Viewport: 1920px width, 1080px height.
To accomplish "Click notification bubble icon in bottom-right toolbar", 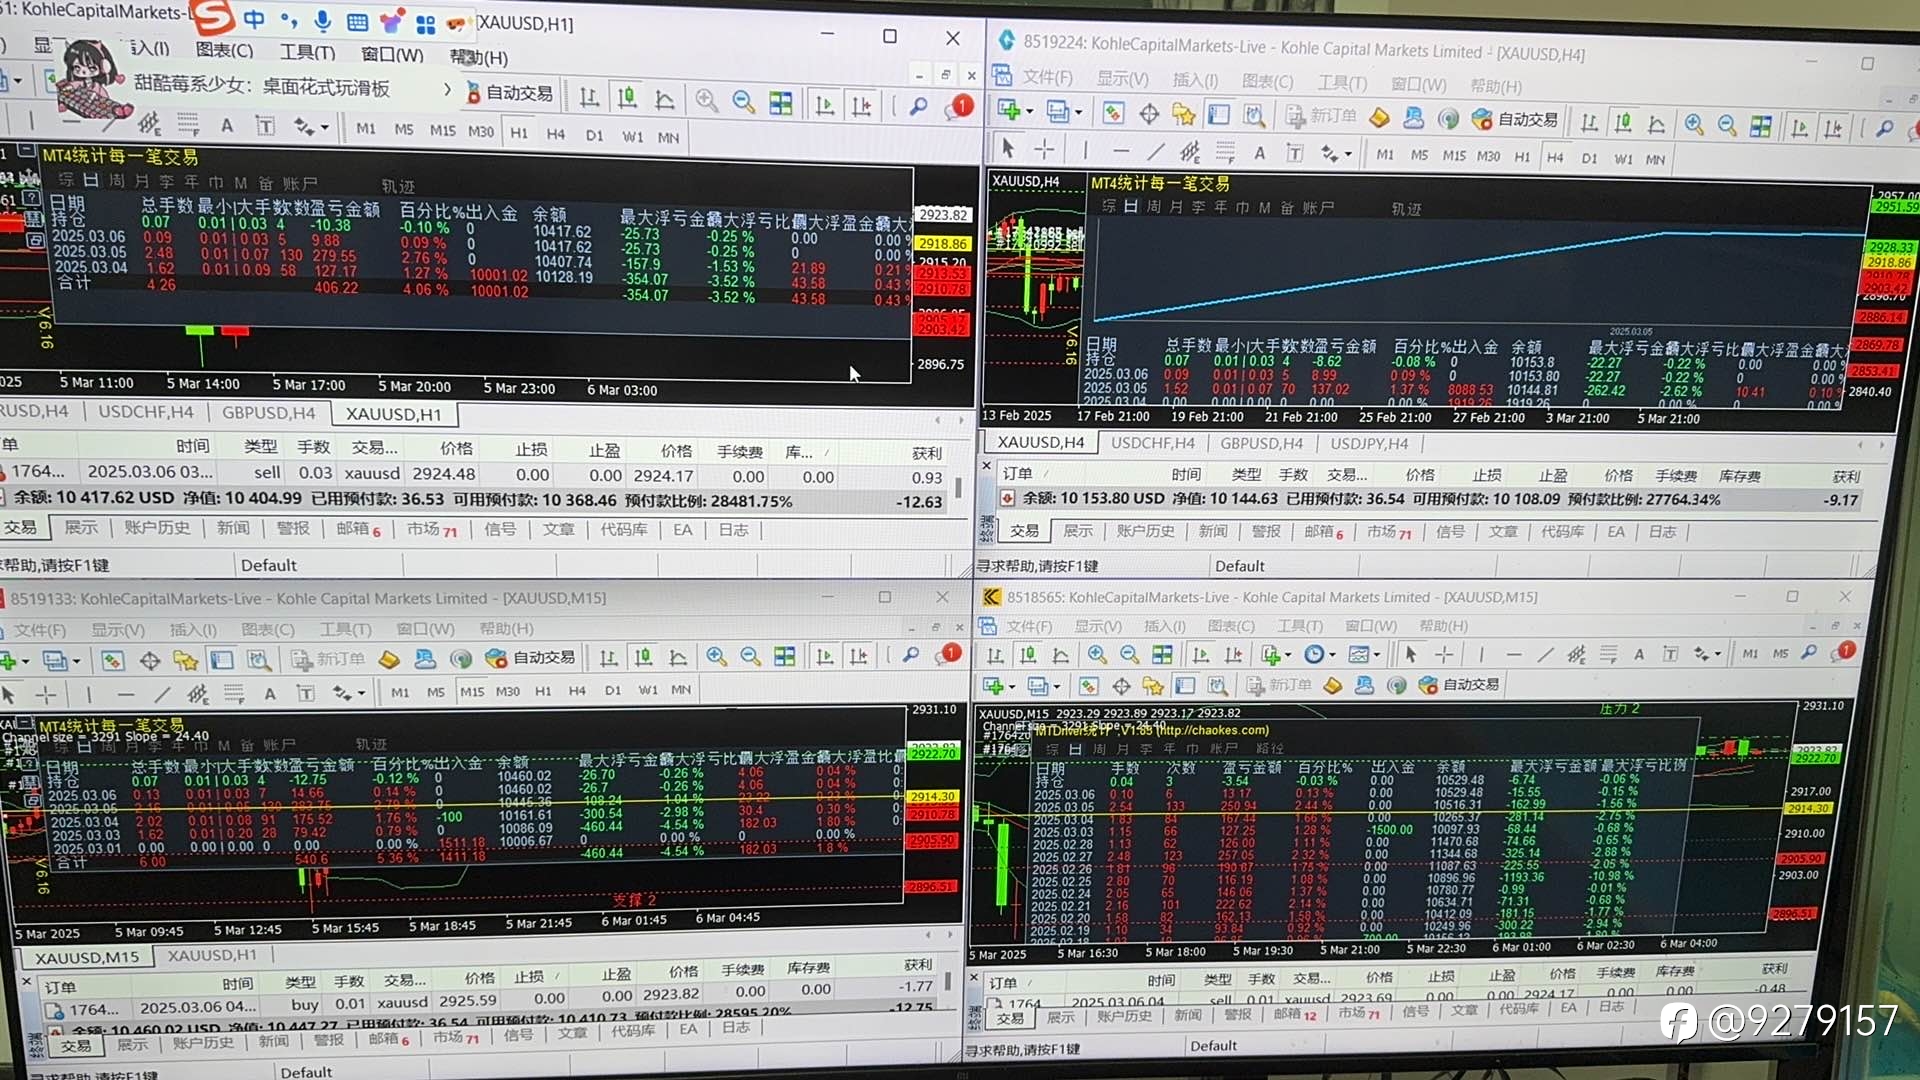I will (x=1844, y=652).
